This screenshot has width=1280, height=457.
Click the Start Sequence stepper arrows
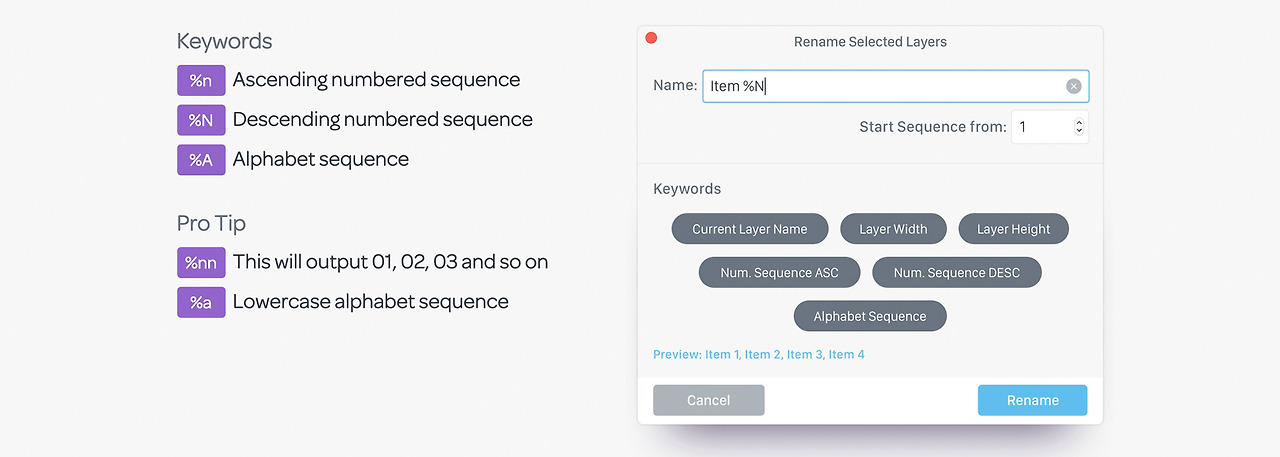pos(1078,127)
